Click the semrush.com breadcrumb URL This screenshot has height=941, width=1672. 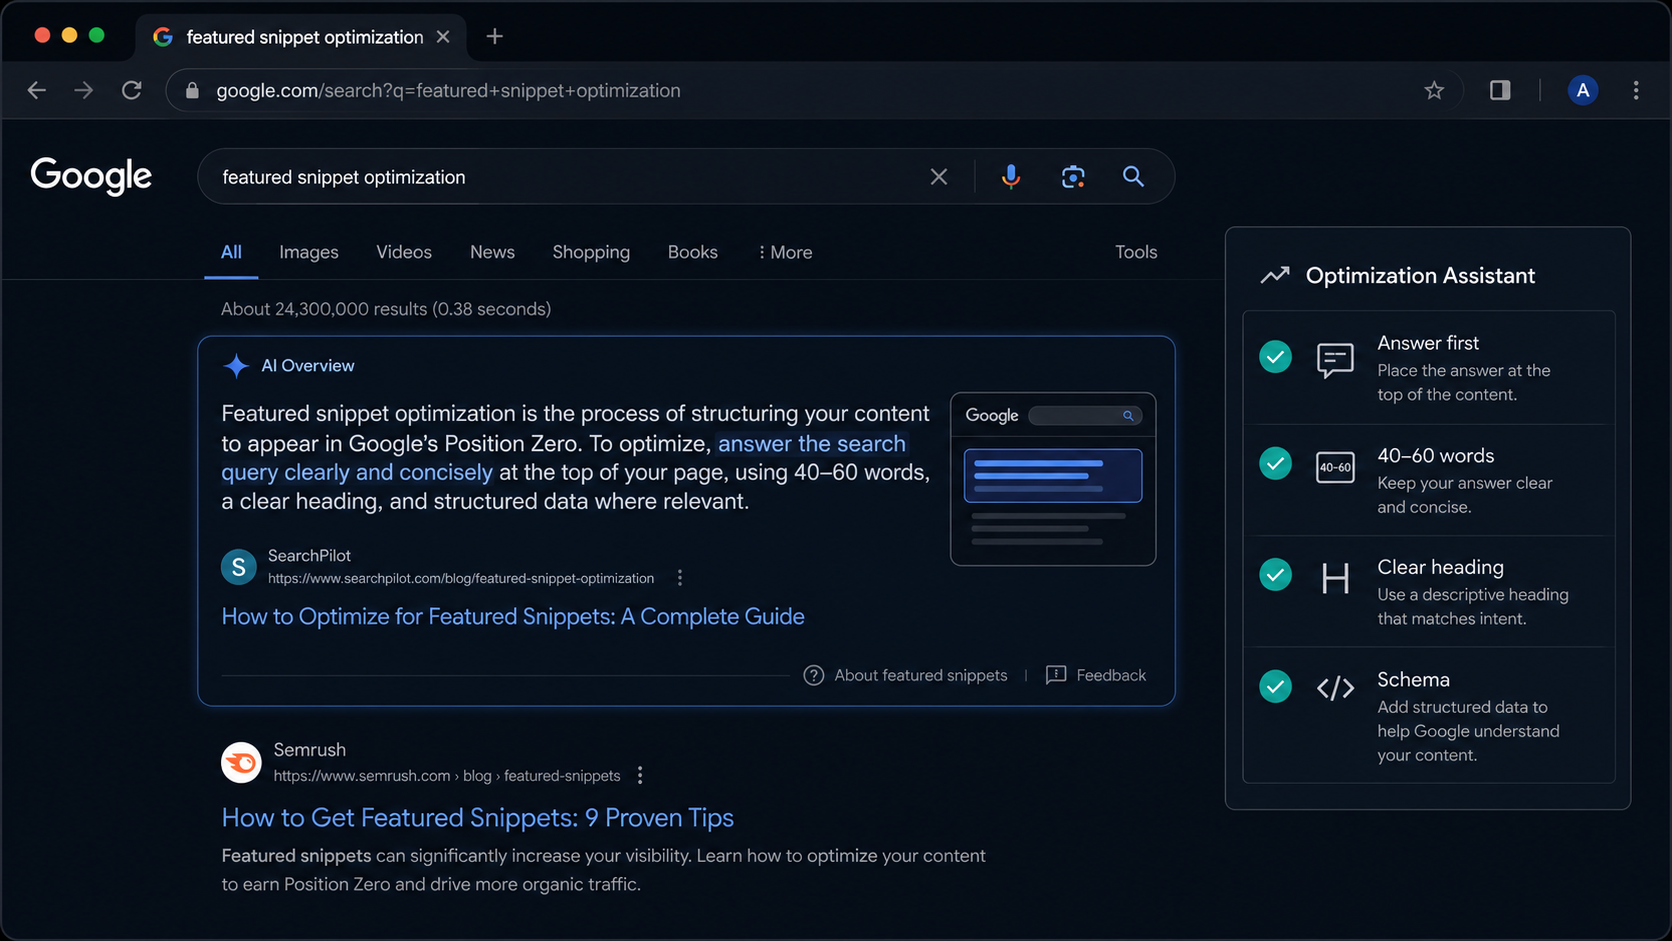pyautogui.click(x=447, y=776)
